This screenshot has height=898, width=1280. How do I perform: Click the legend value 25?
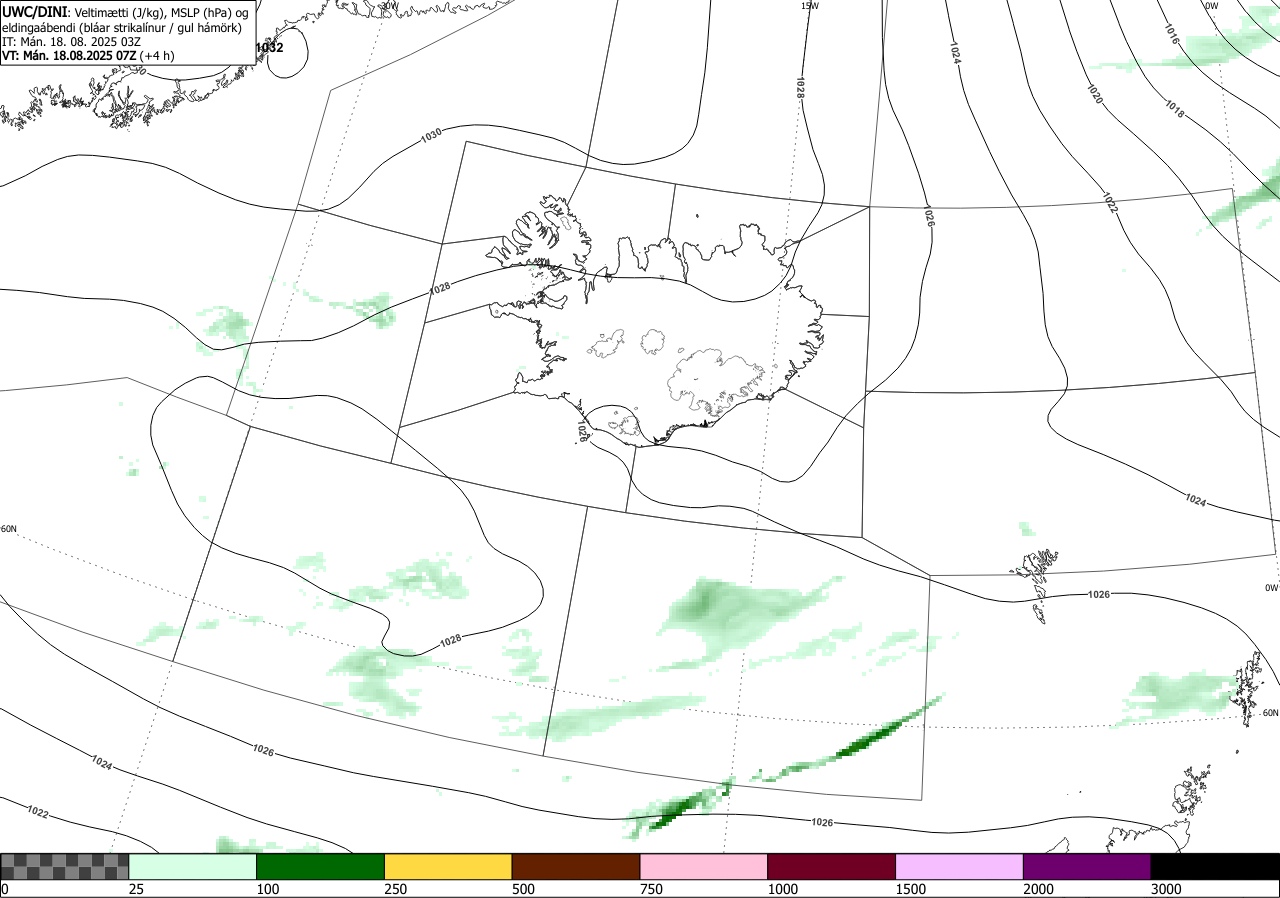pos(137,889)
